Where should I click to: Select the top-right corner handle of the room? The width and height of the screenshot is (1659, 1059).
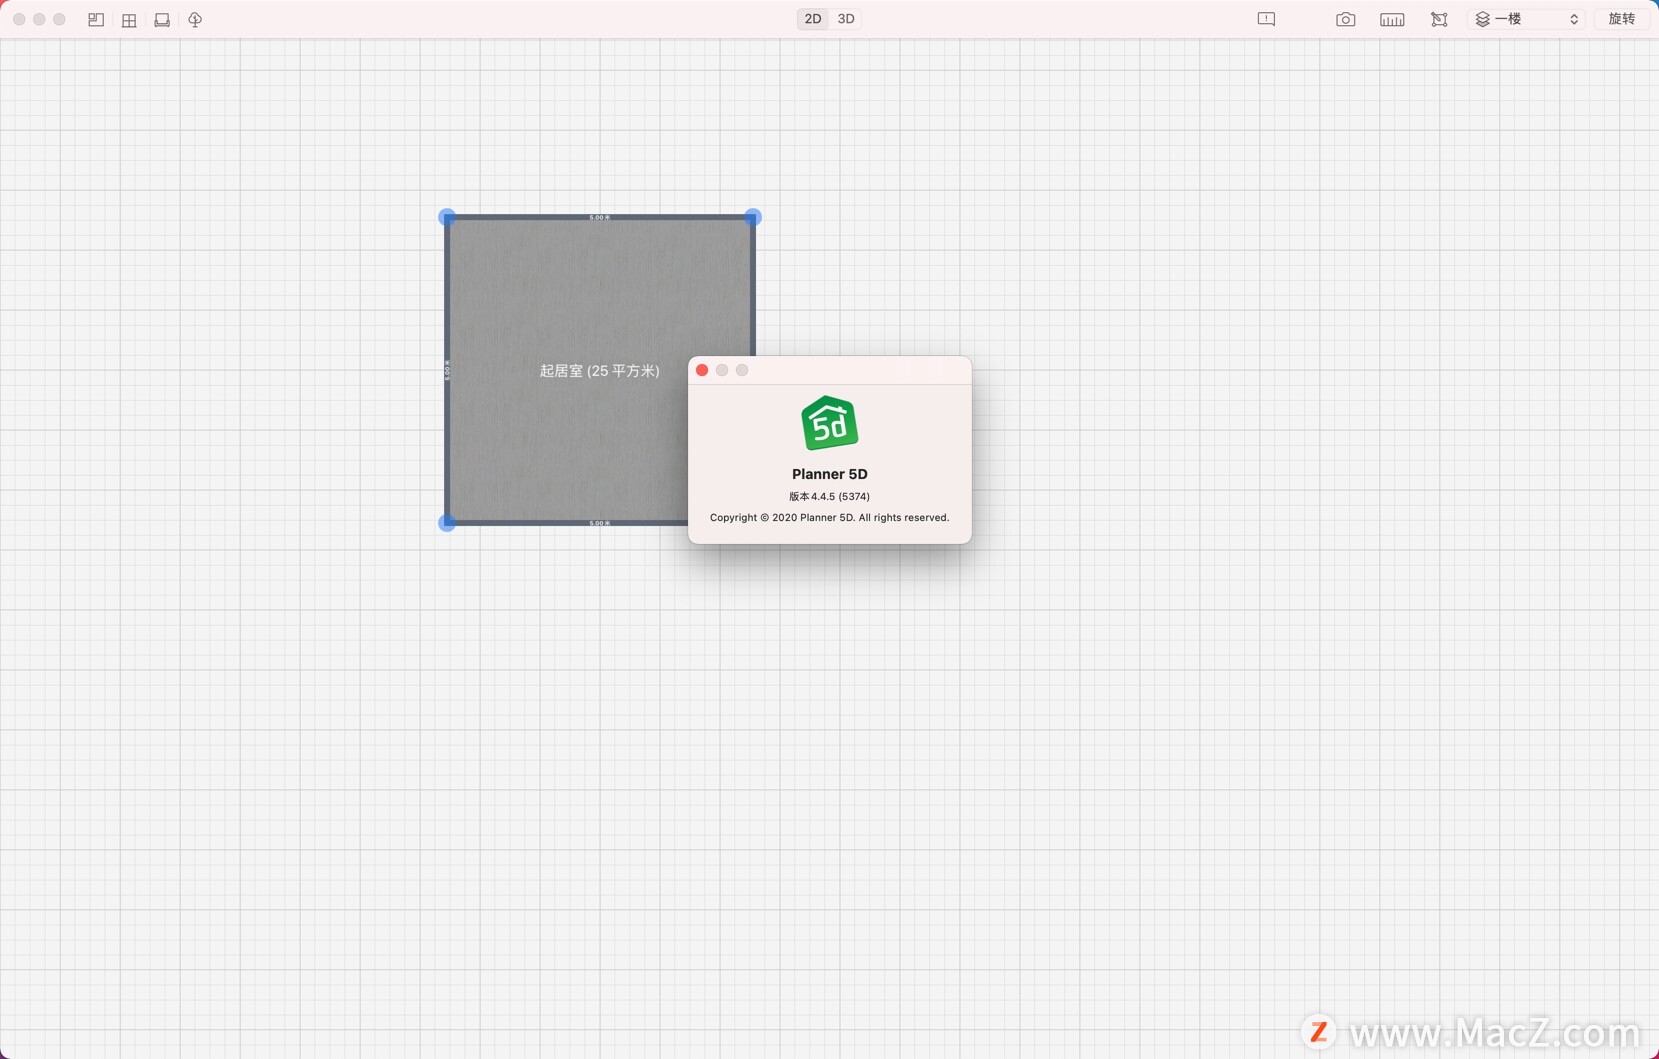[753, 217]
